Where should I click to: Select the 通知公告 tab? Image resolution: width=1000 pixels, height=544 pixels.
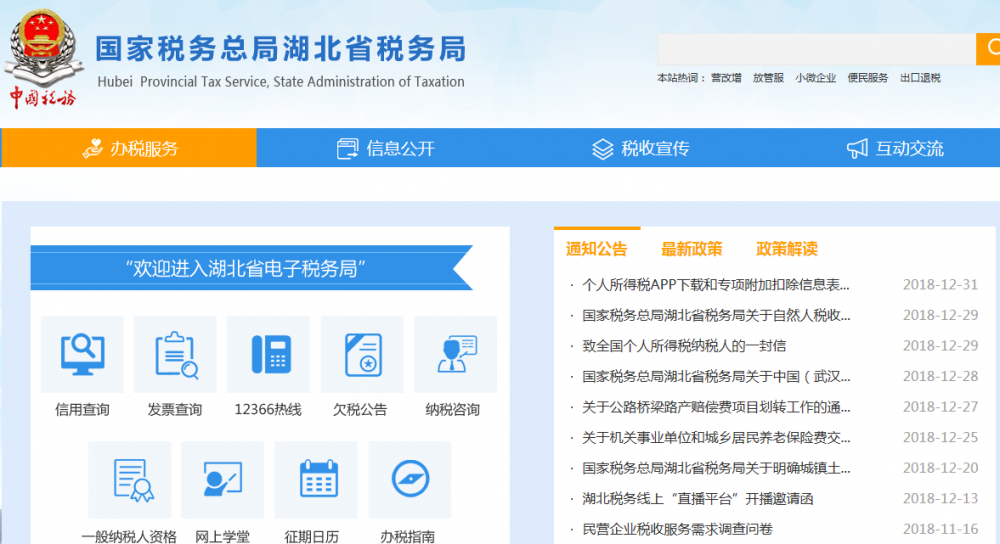click(x=597, y=249)
